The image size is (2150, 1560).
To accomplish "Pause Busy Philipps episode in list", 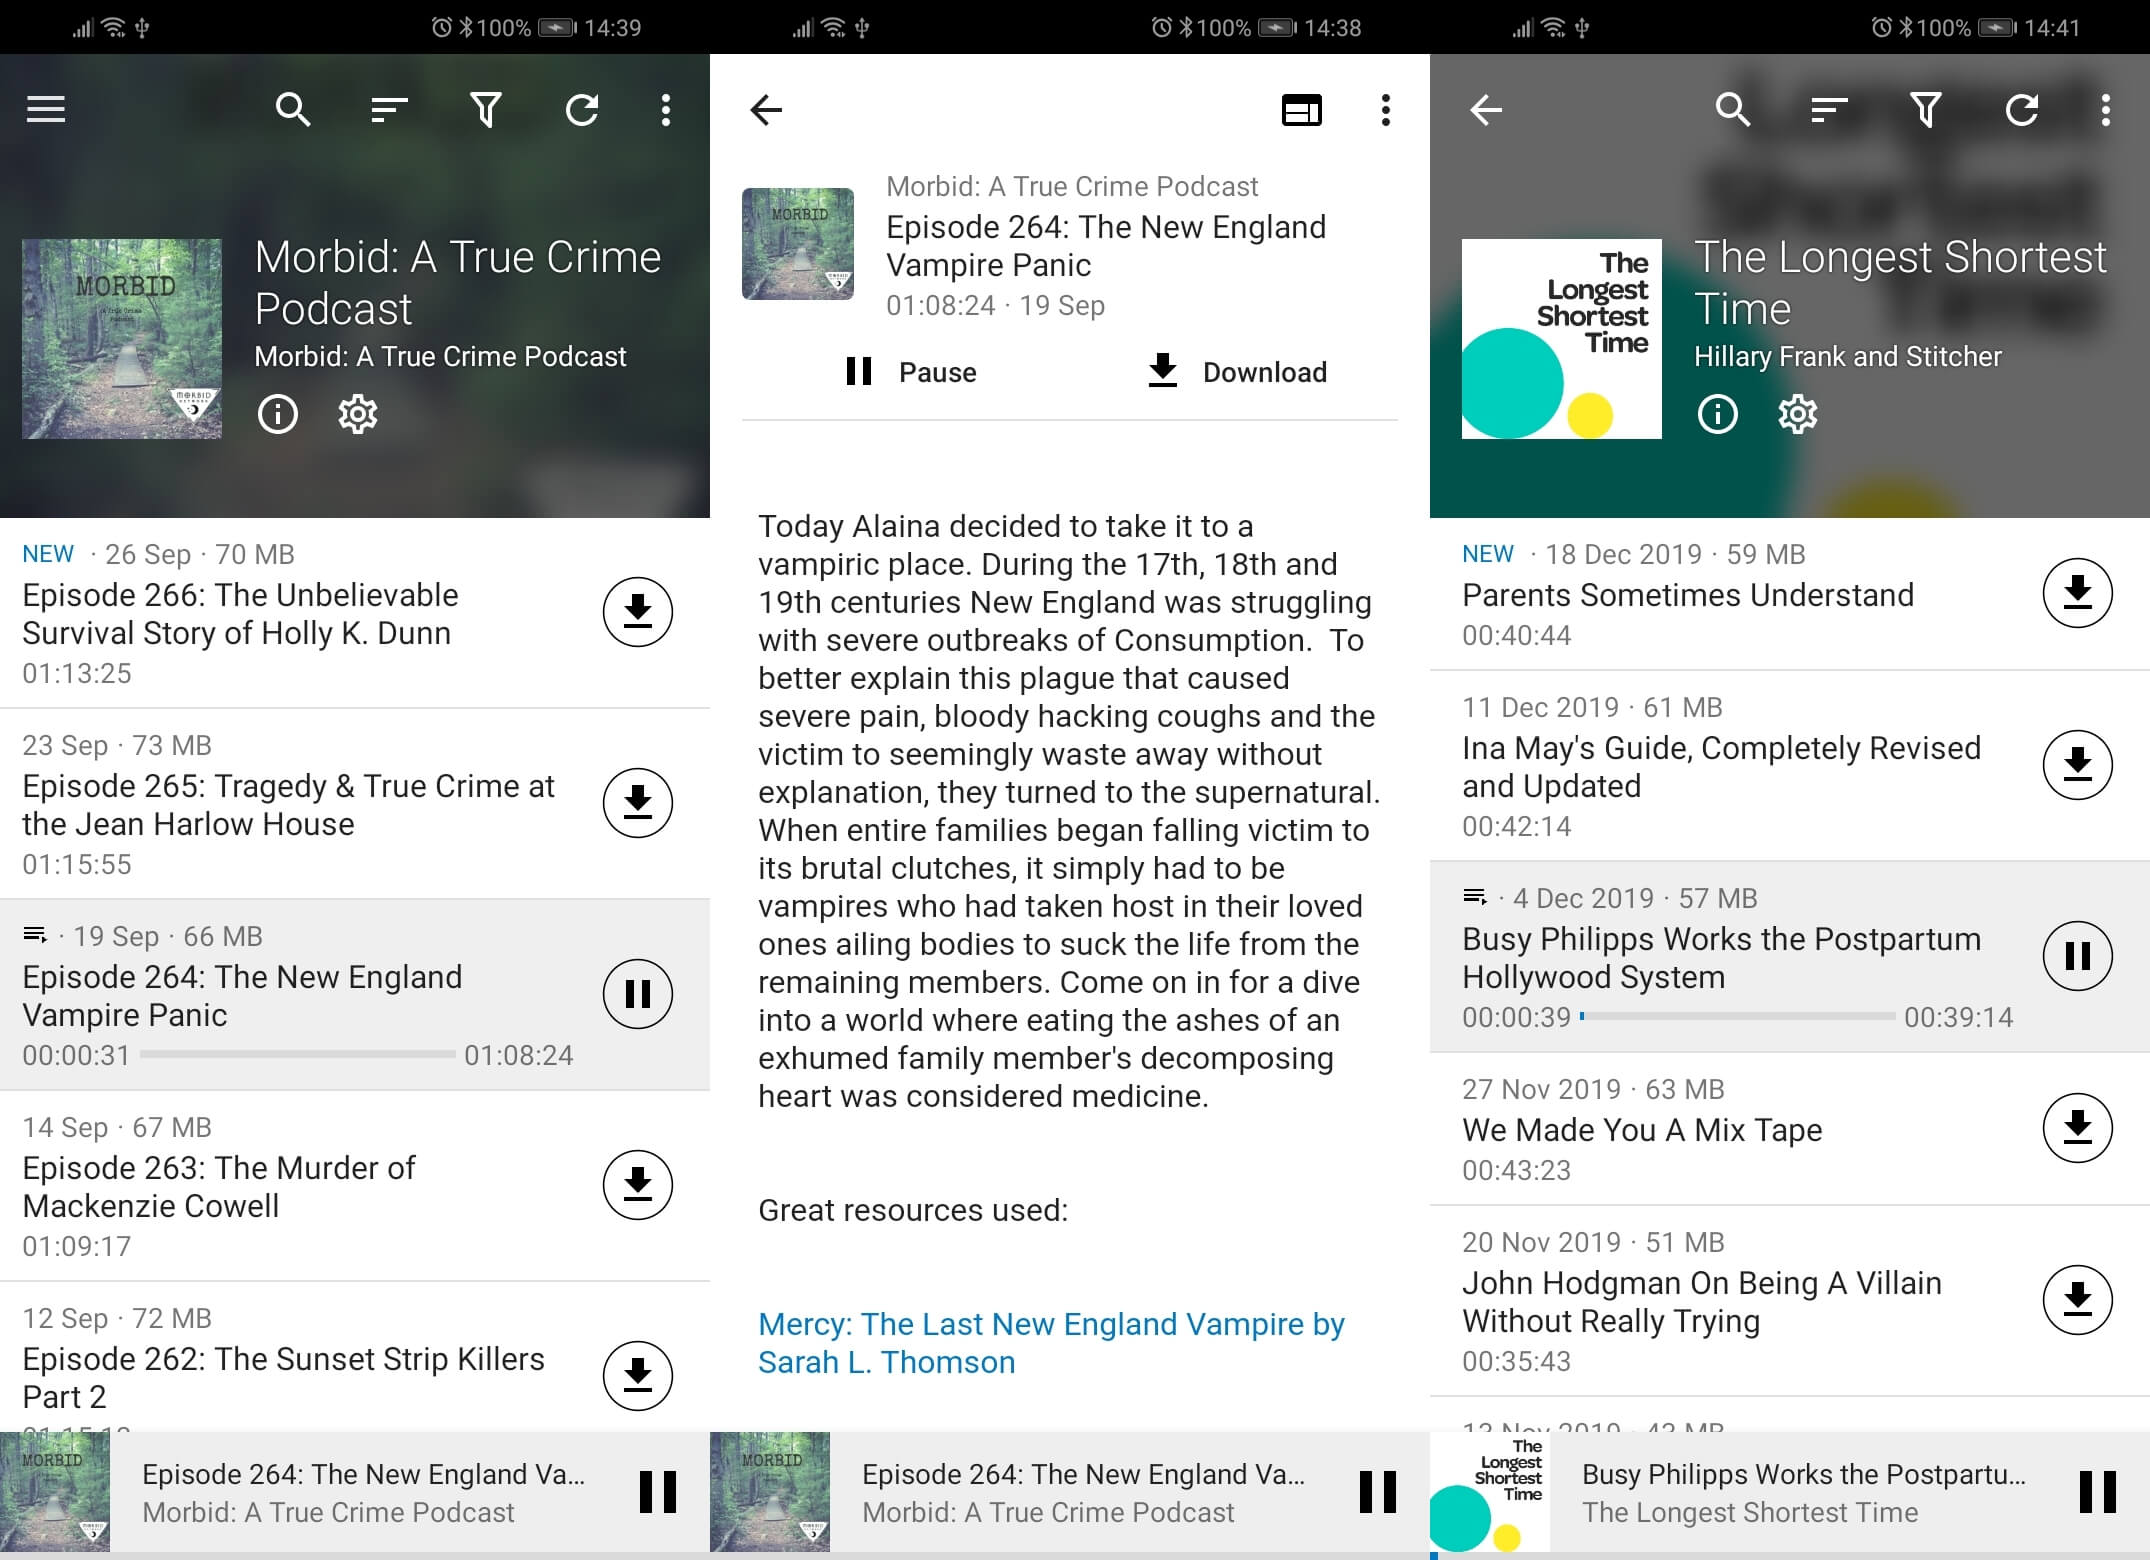I will pyautogui.click(x=2077, y=956).
